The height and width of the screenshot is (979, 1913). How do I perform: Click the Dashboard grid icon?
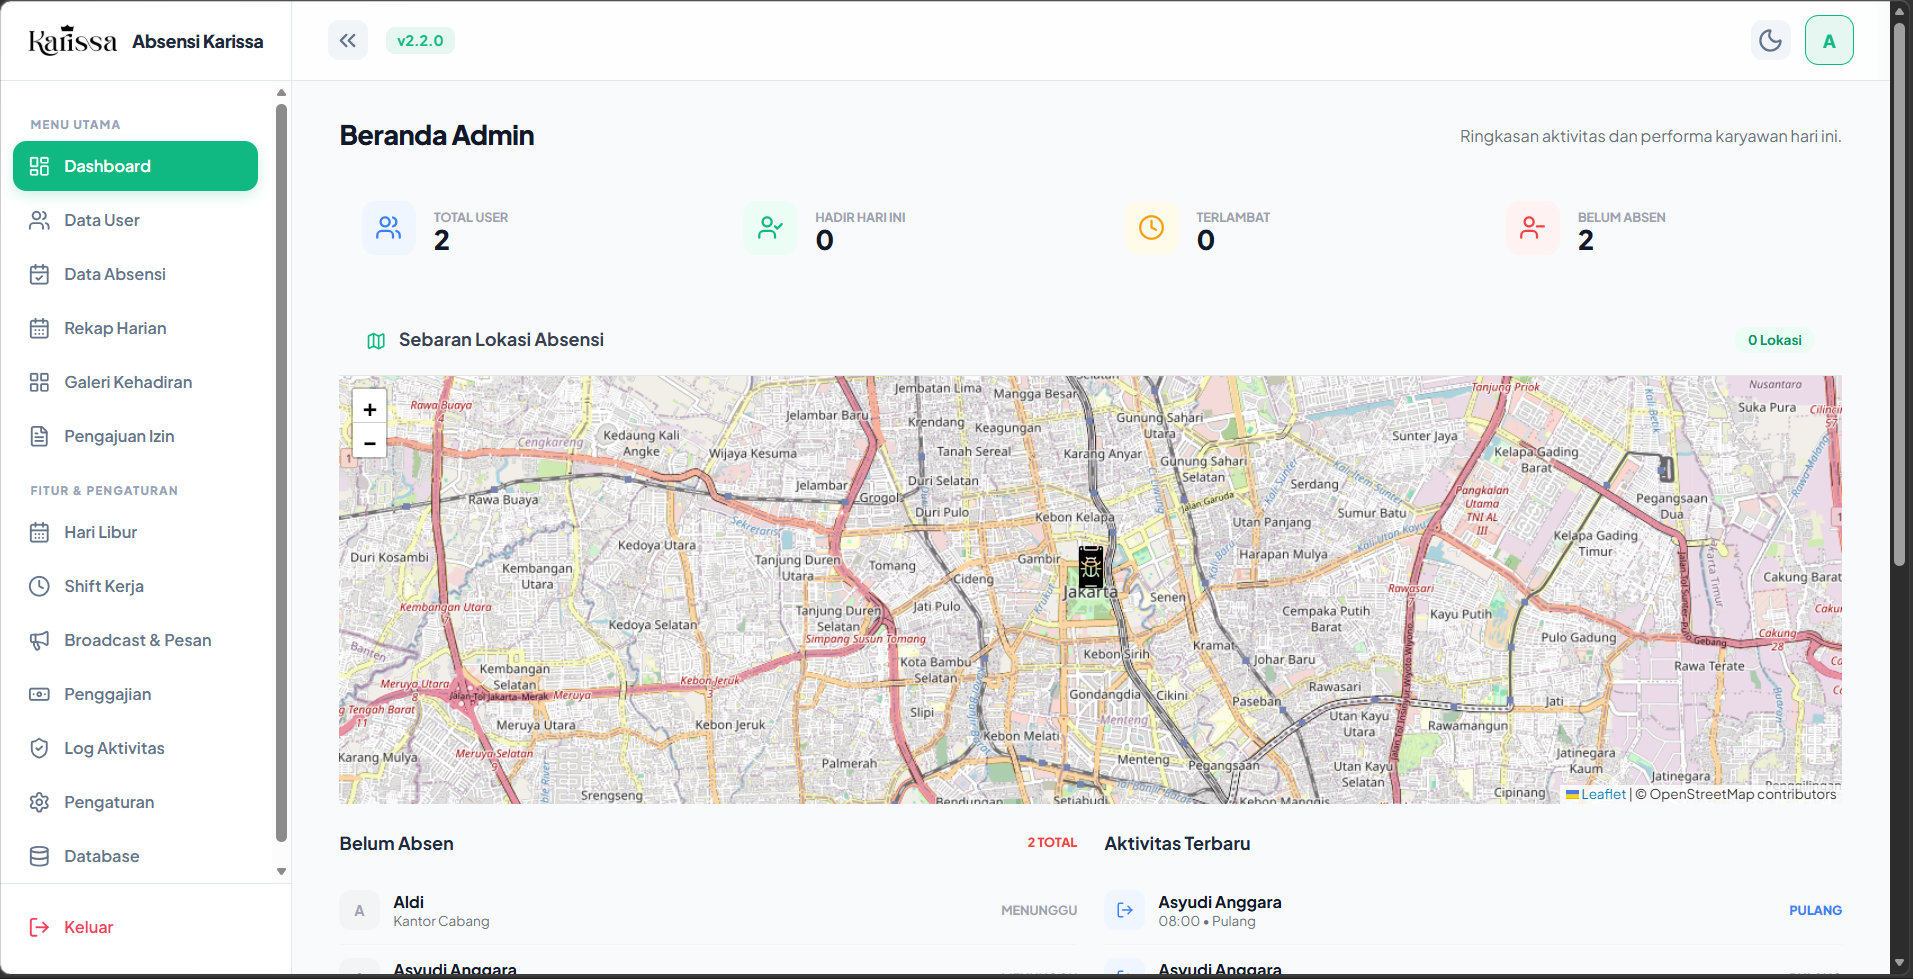coord(39,166)
